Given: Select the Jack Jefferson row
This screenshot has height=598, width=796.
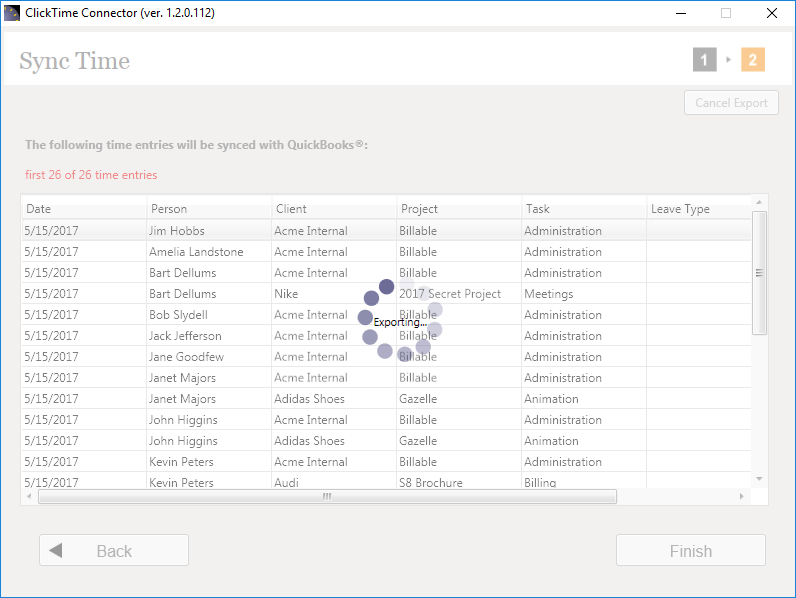Looking at the screenshot, I should (386, 336).
